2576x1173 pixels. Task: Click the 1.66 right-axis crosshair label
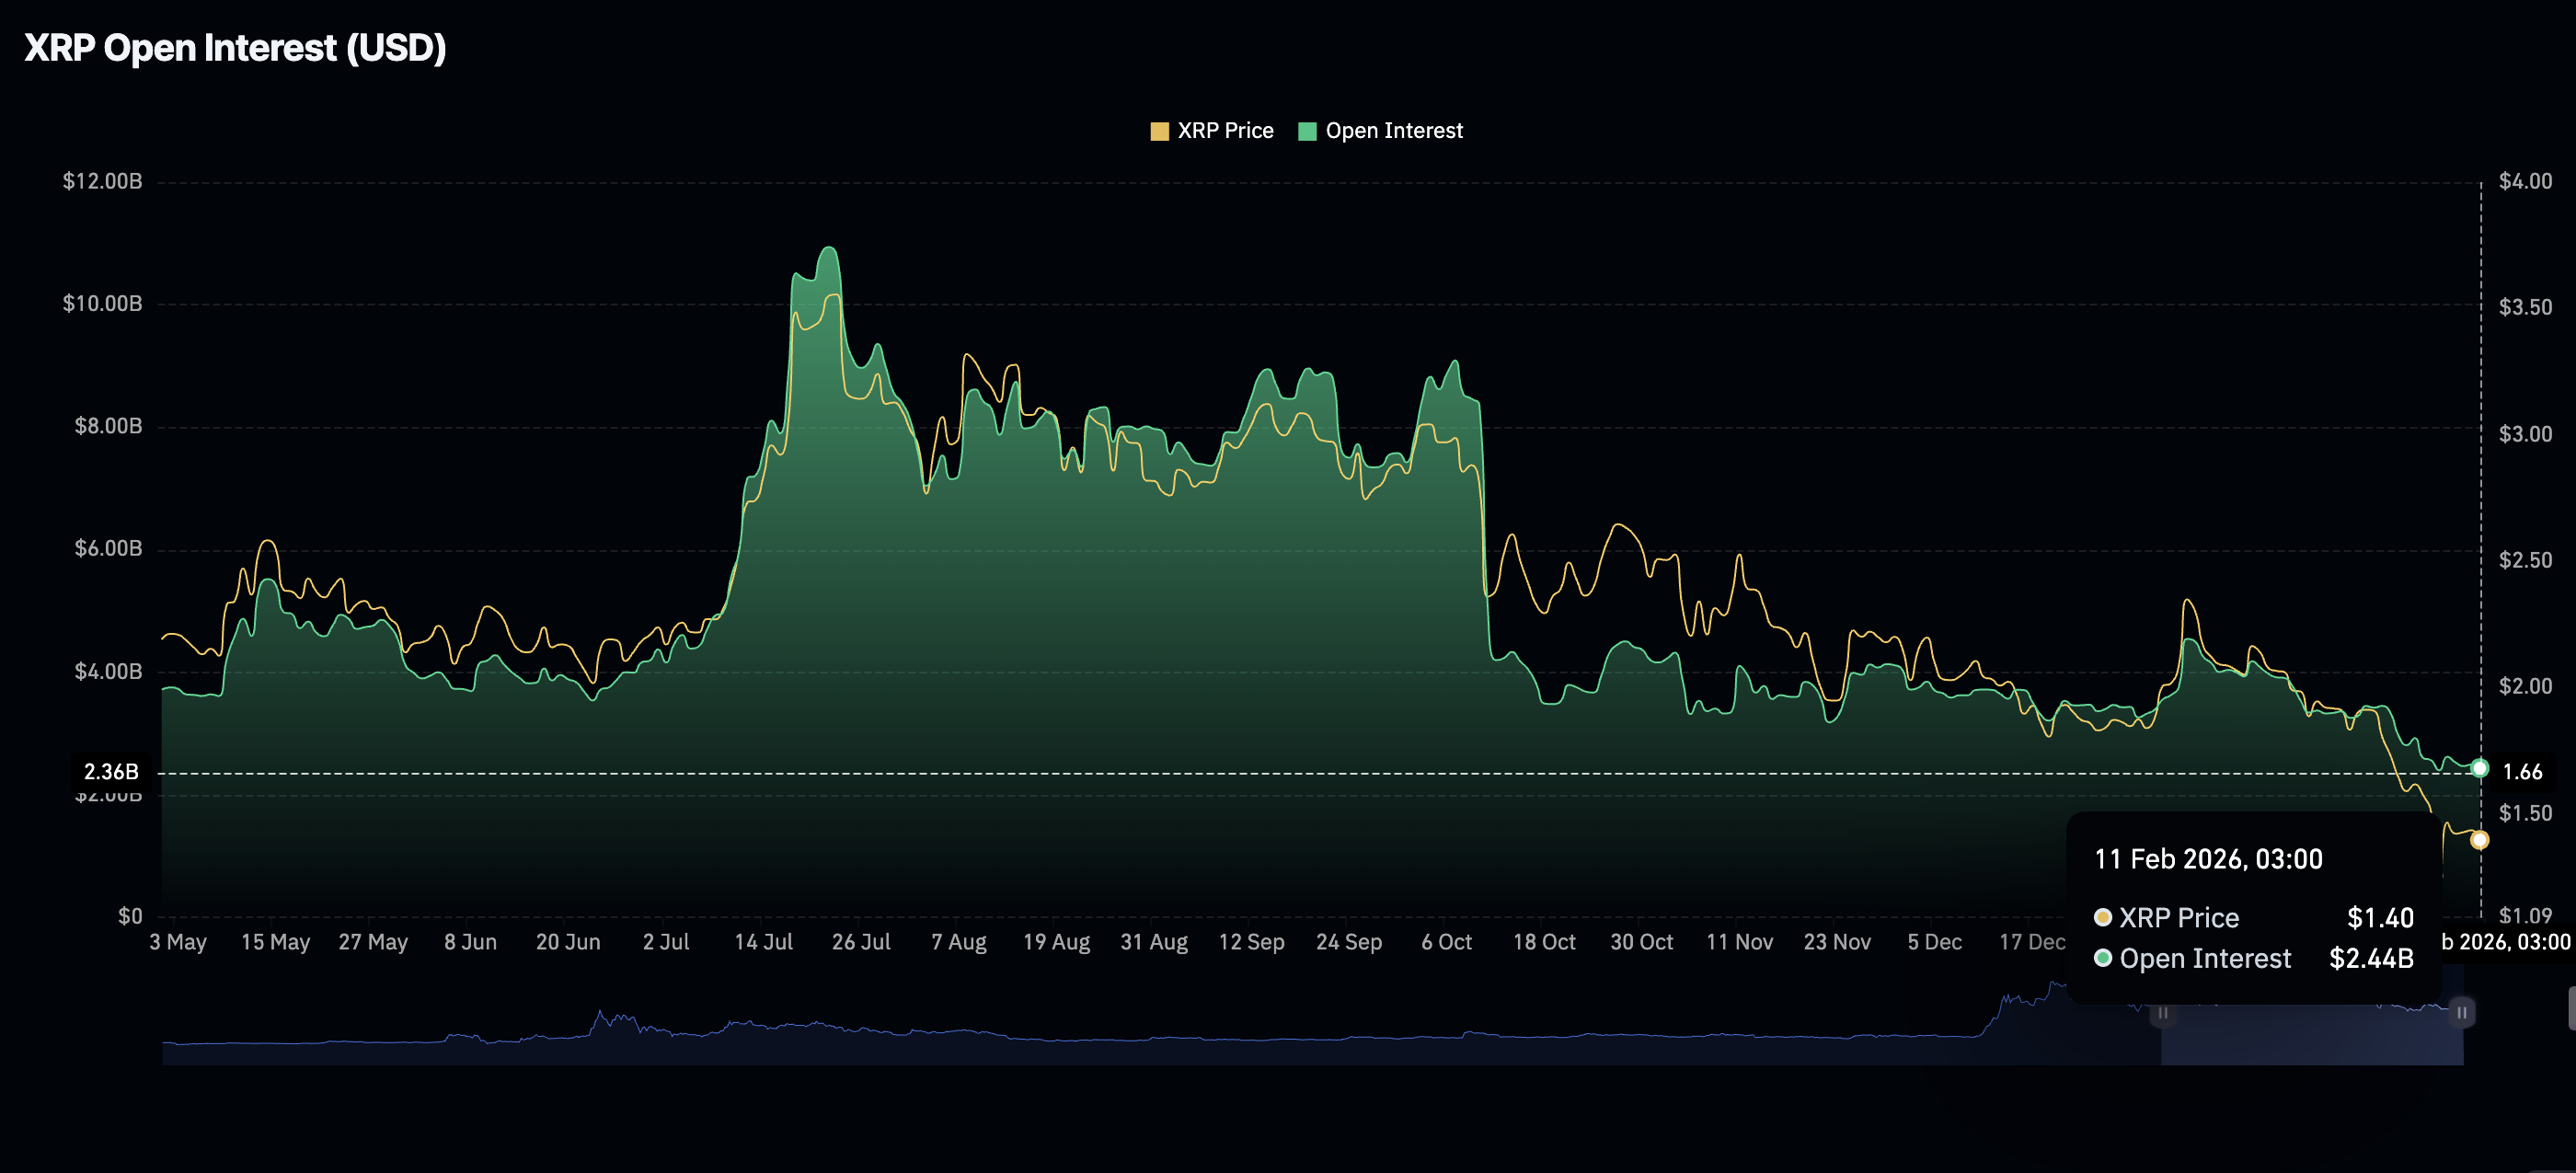[2521, 772]
